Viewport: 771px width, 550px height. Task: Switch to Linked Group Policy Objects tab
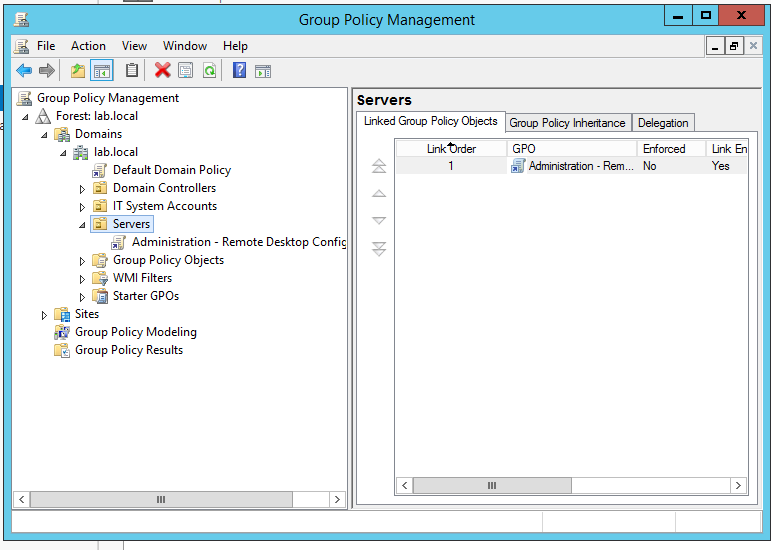point(431,121)
